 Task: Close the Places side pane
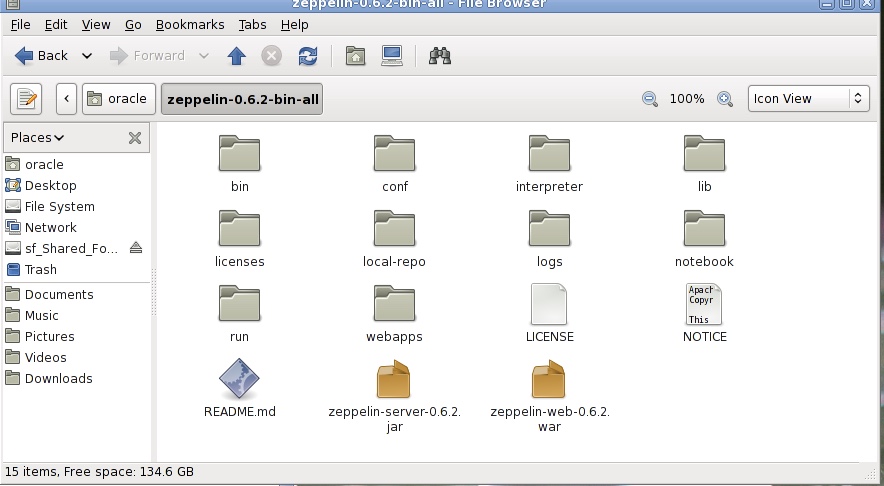(135, 138)
